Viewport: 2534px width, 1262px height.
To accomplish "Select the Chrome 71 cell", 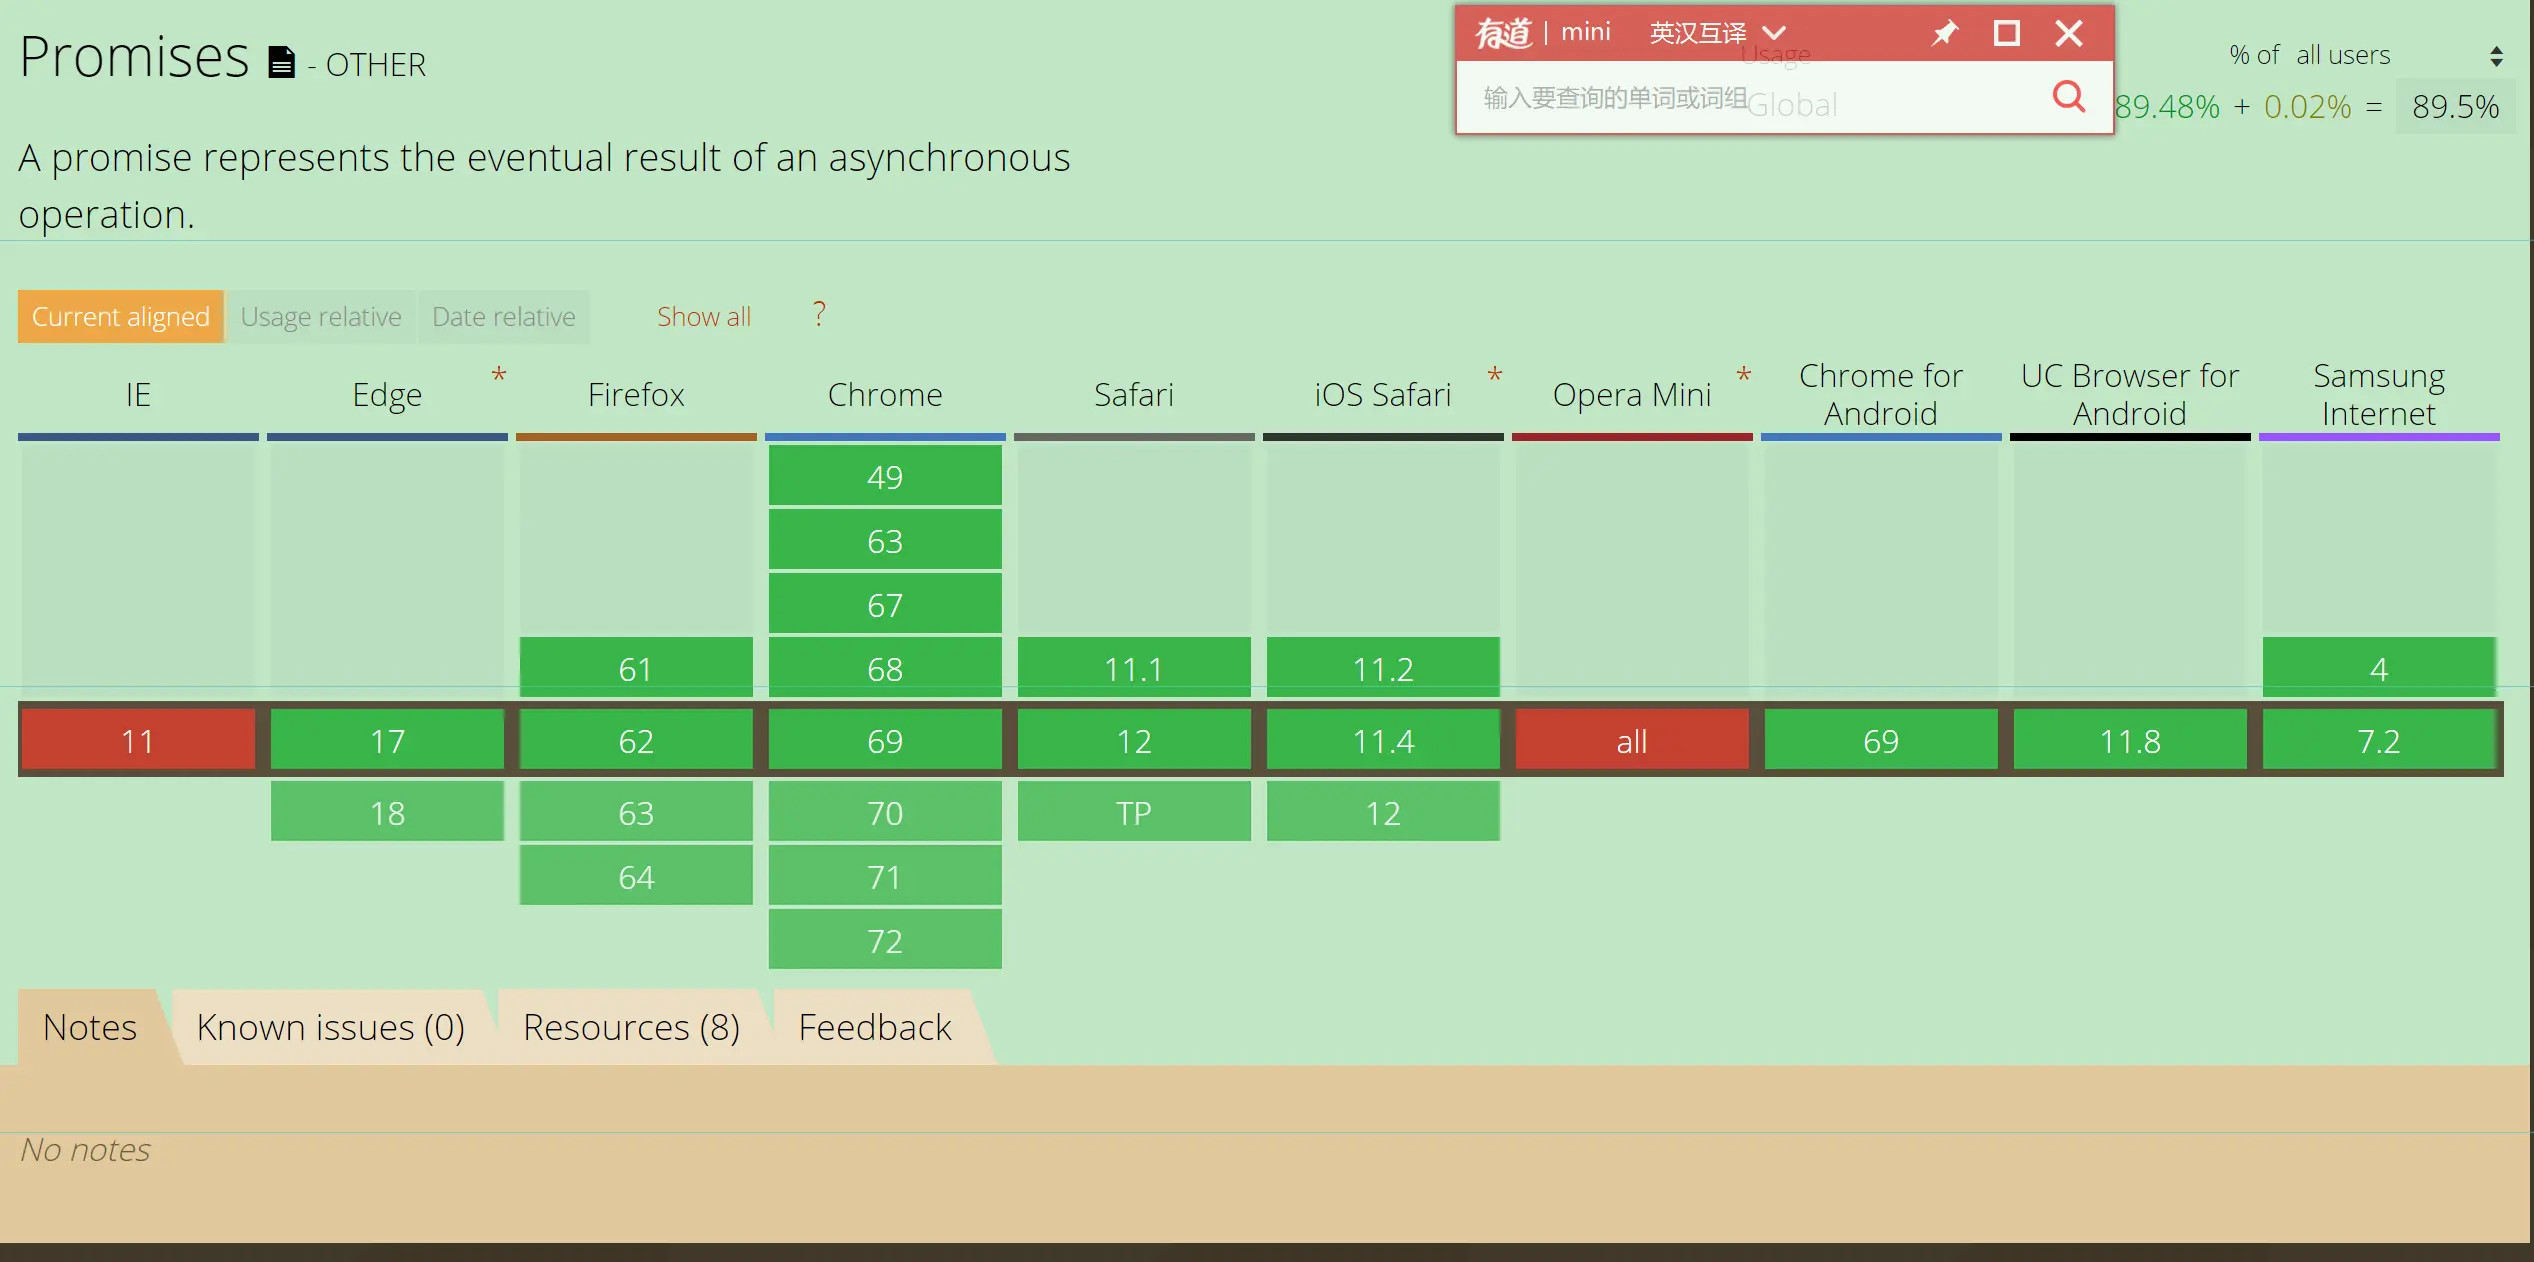I will (885, 876).
